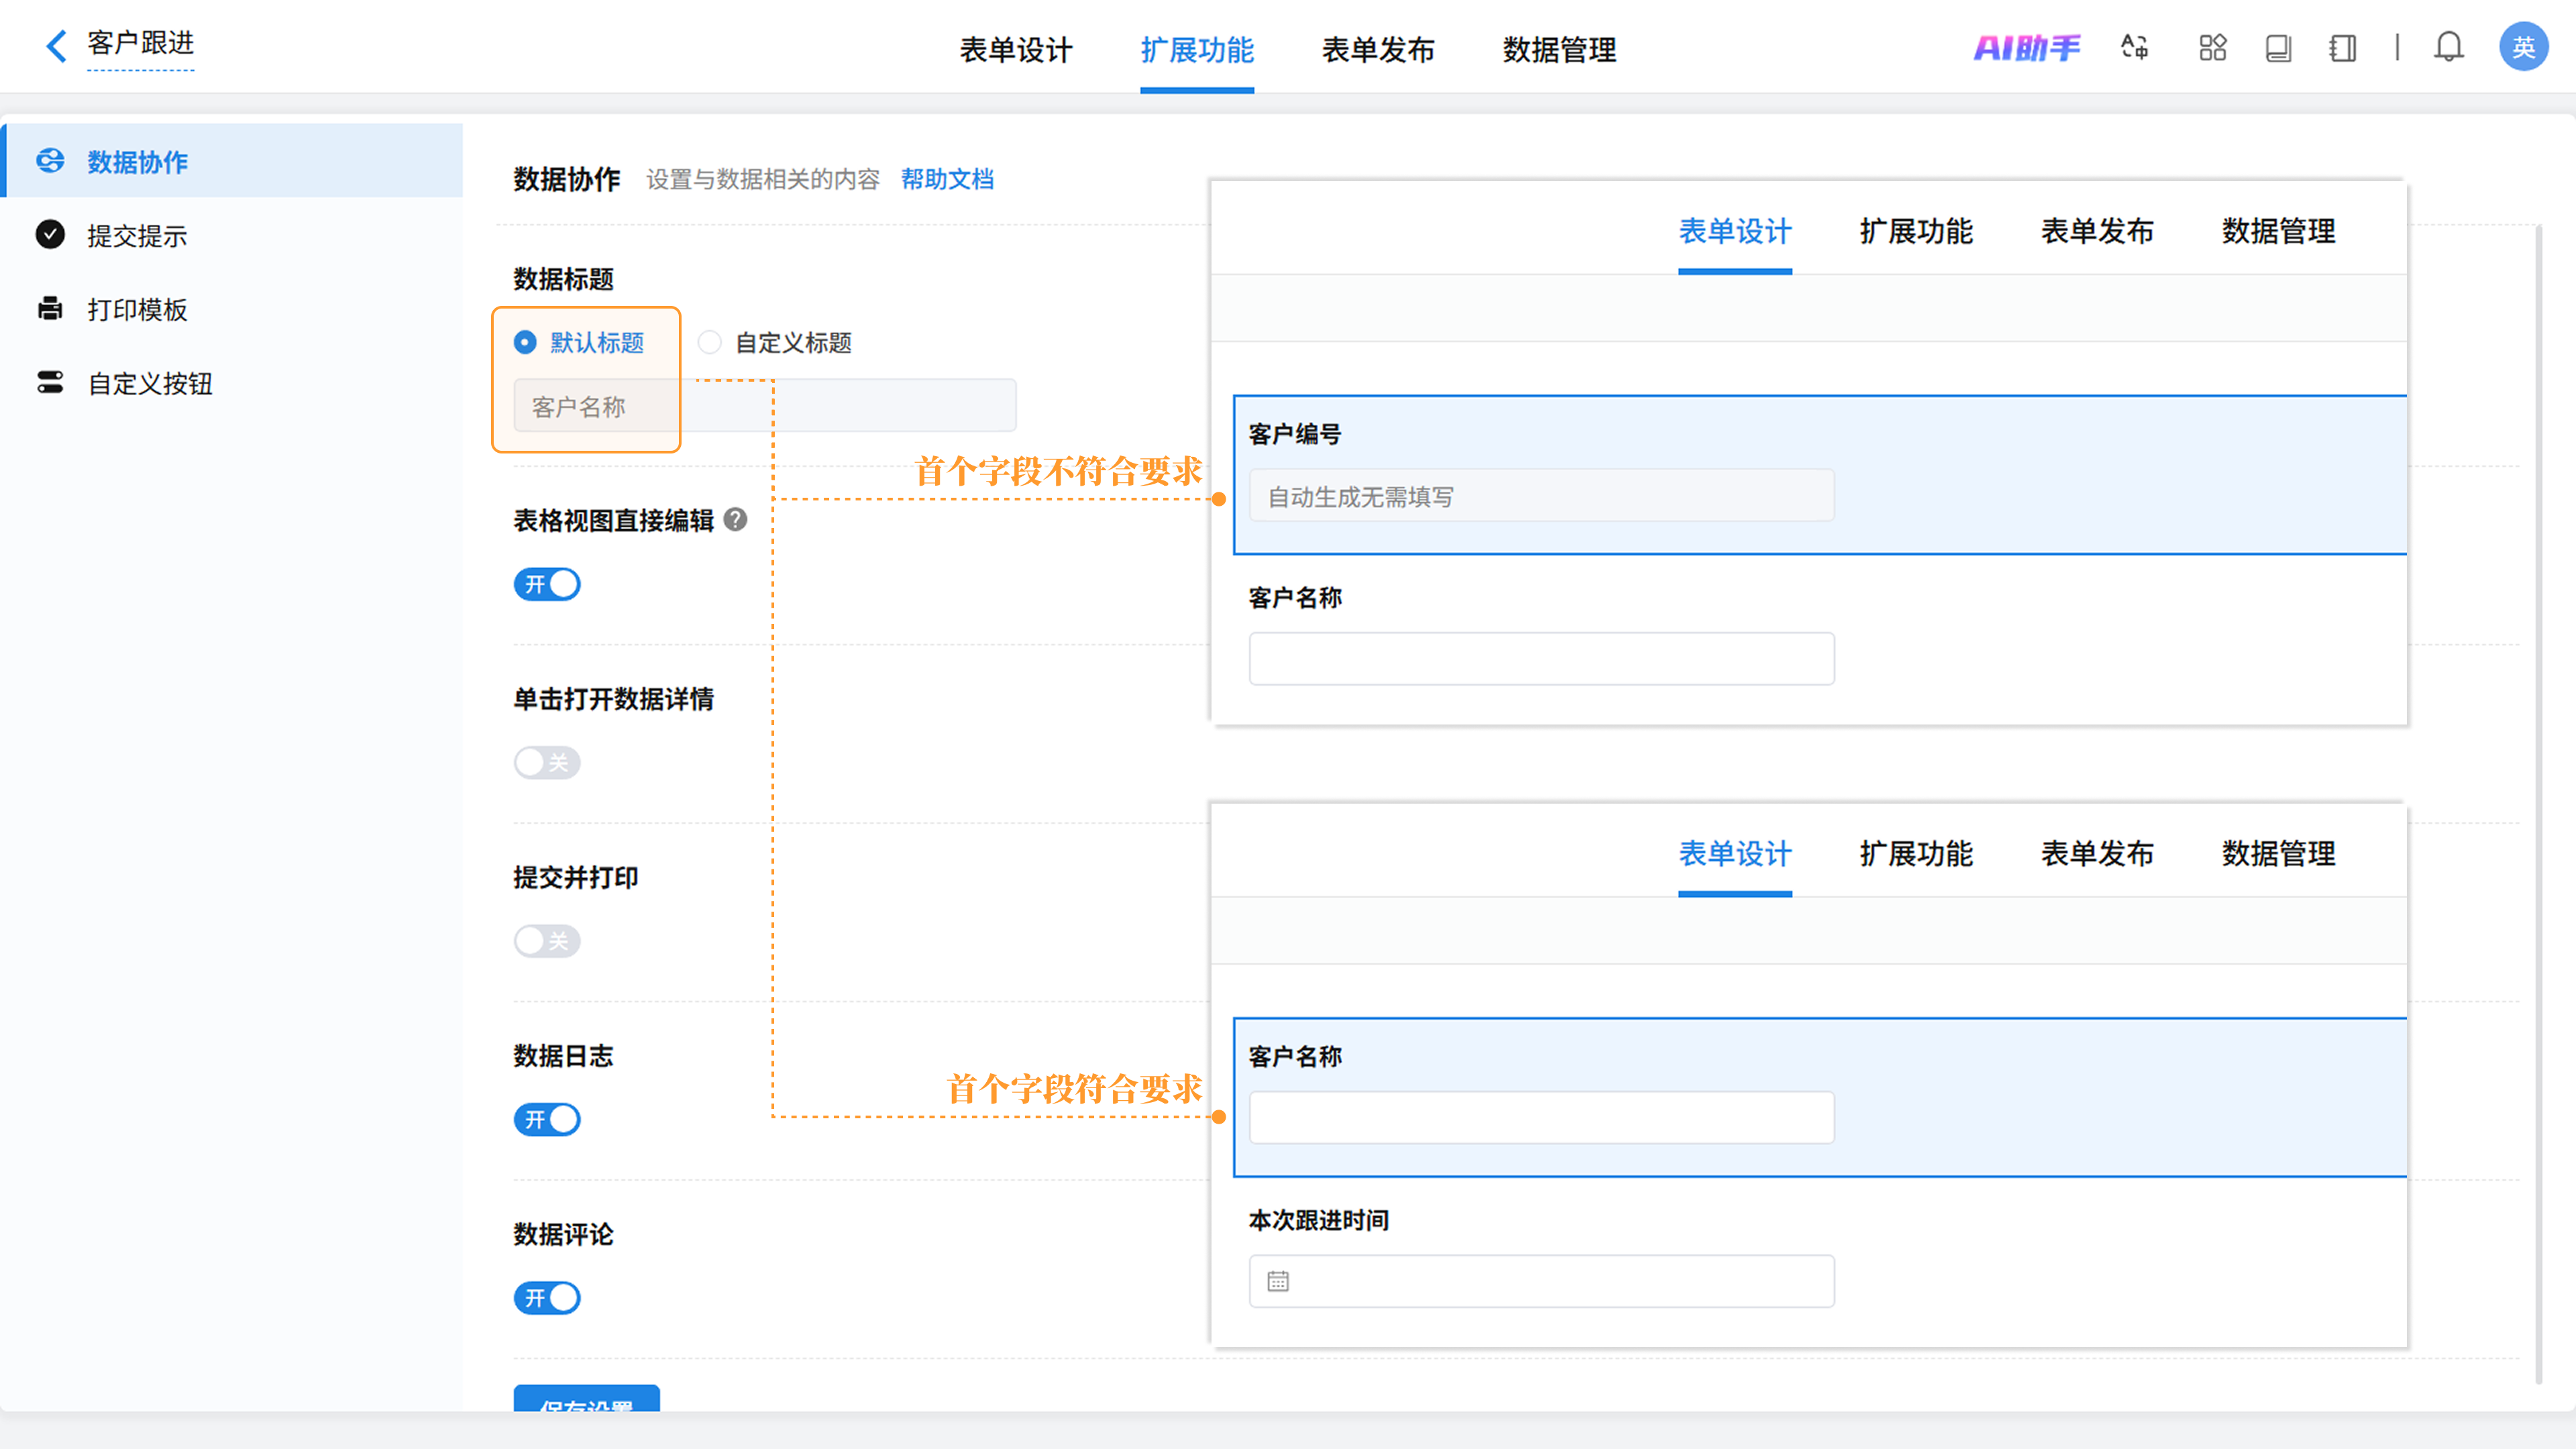Viewport: 2576px width, 1449px height.
Task: Enable 提交并打印 switch
Action: 547,941
